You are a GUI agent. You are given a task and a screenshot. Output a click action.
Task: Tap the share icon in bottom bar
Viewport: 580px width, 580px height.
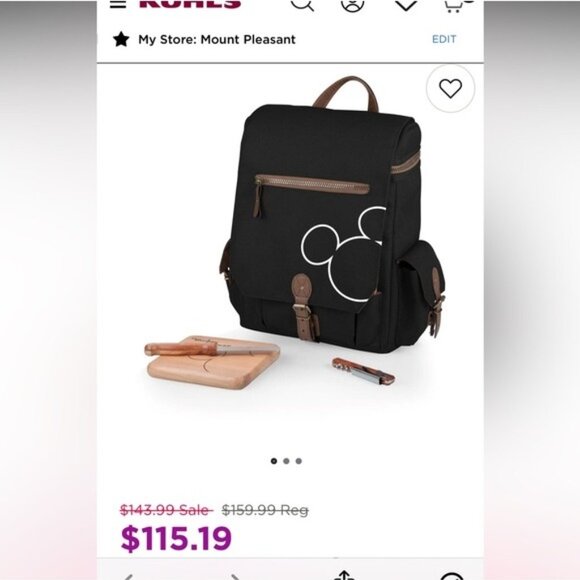click(x=344, y=575)
